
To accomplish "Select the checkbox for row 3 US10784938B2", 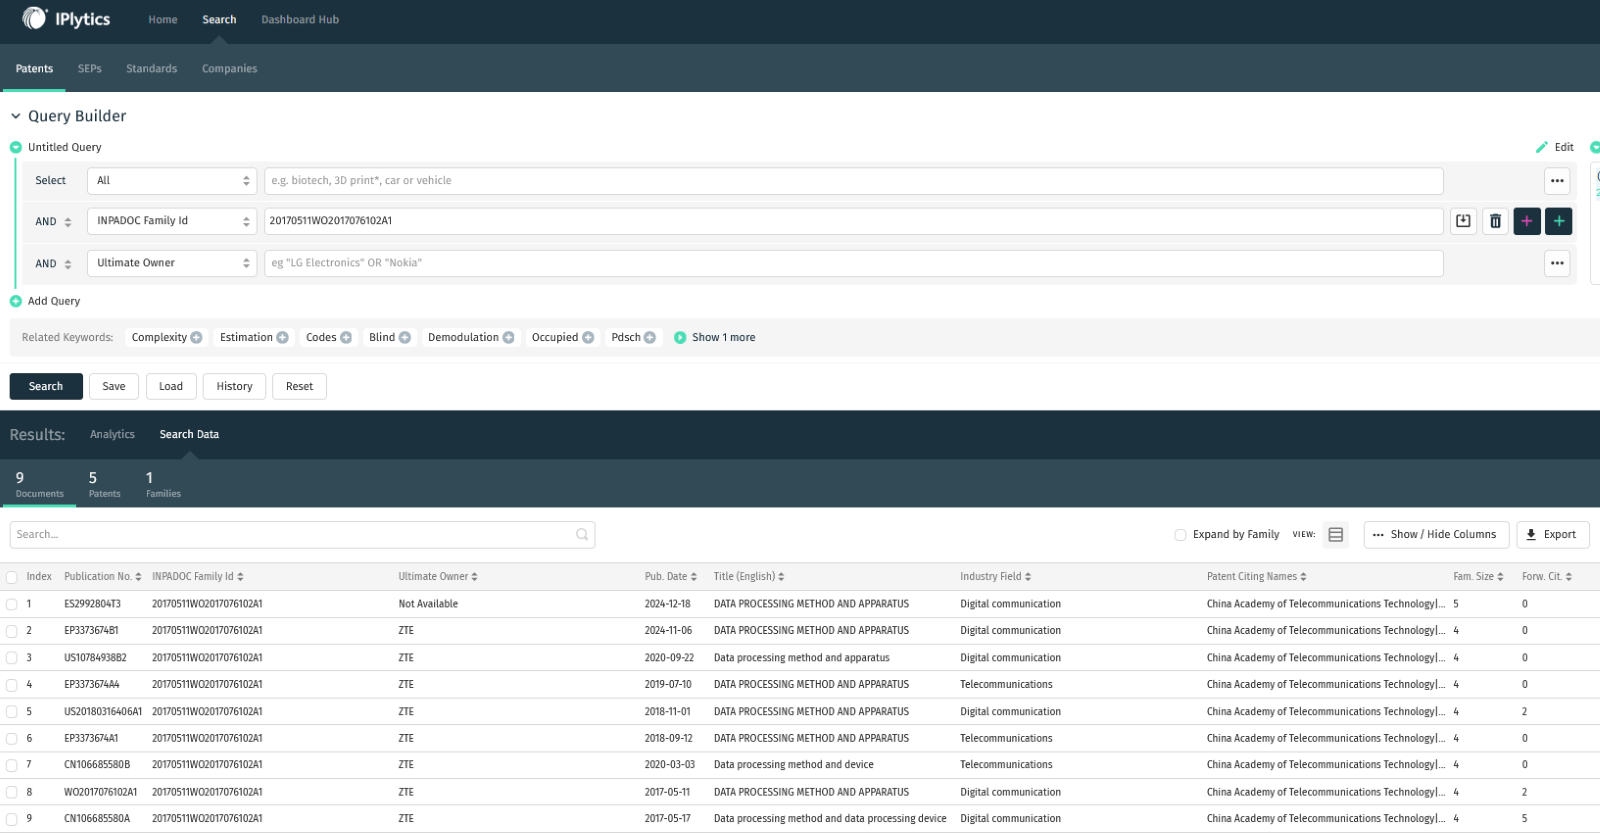I will 12,658.
